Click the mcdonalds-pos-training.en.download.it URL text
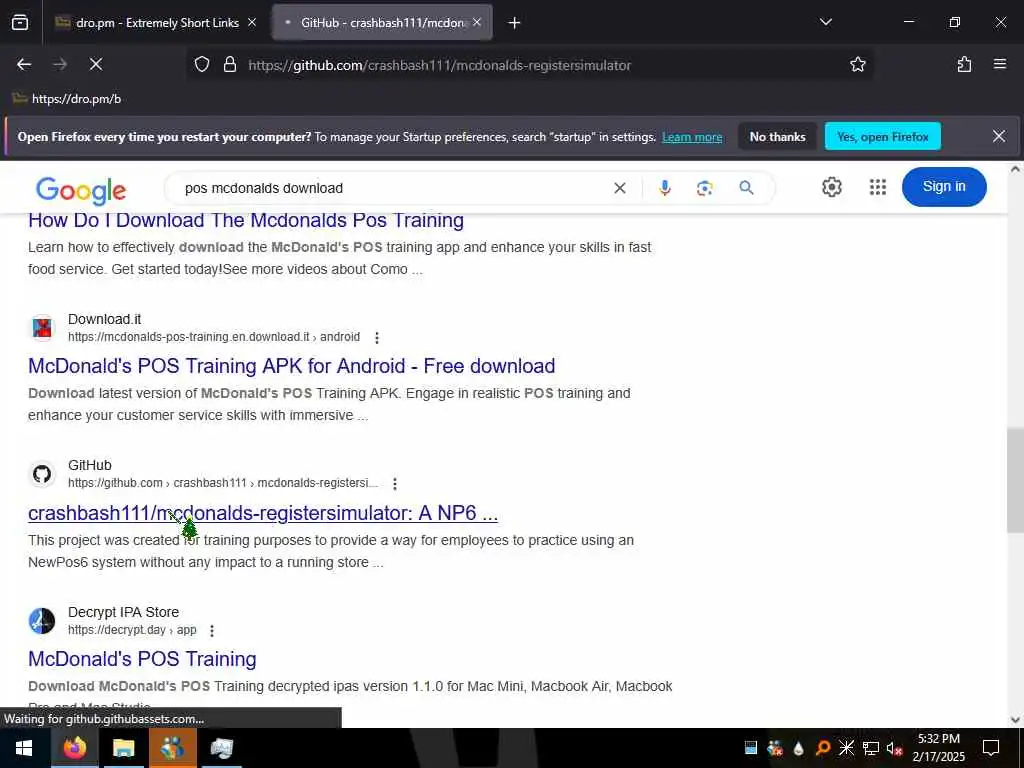Image resolution: width=1024 pixels, height=768 pixels. [x=214, y=337]
